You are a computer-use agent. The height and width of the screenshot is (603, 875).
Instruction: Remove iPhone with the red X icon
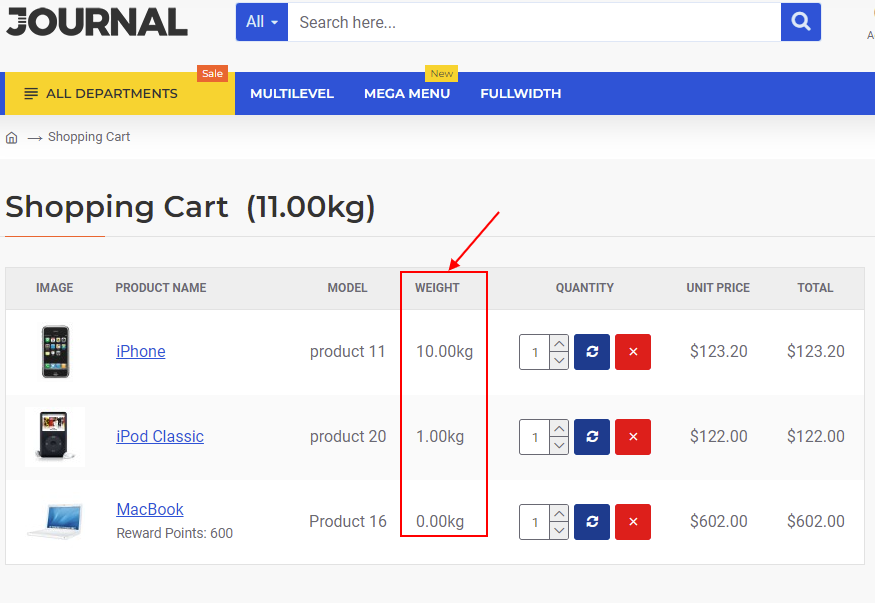point(632,352)
